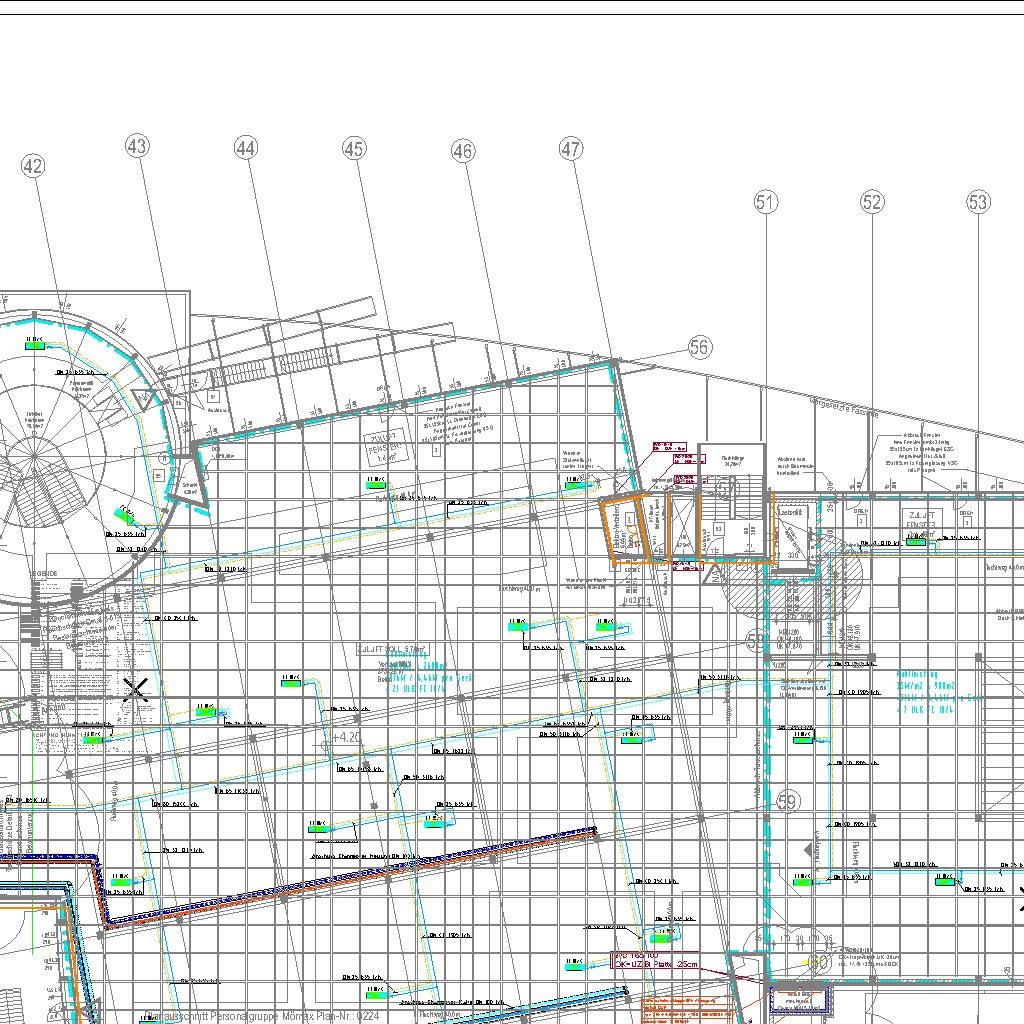Screen dimensions: 1024x1024
Task: Select grid marker 52
Action: tap(872, 202)
